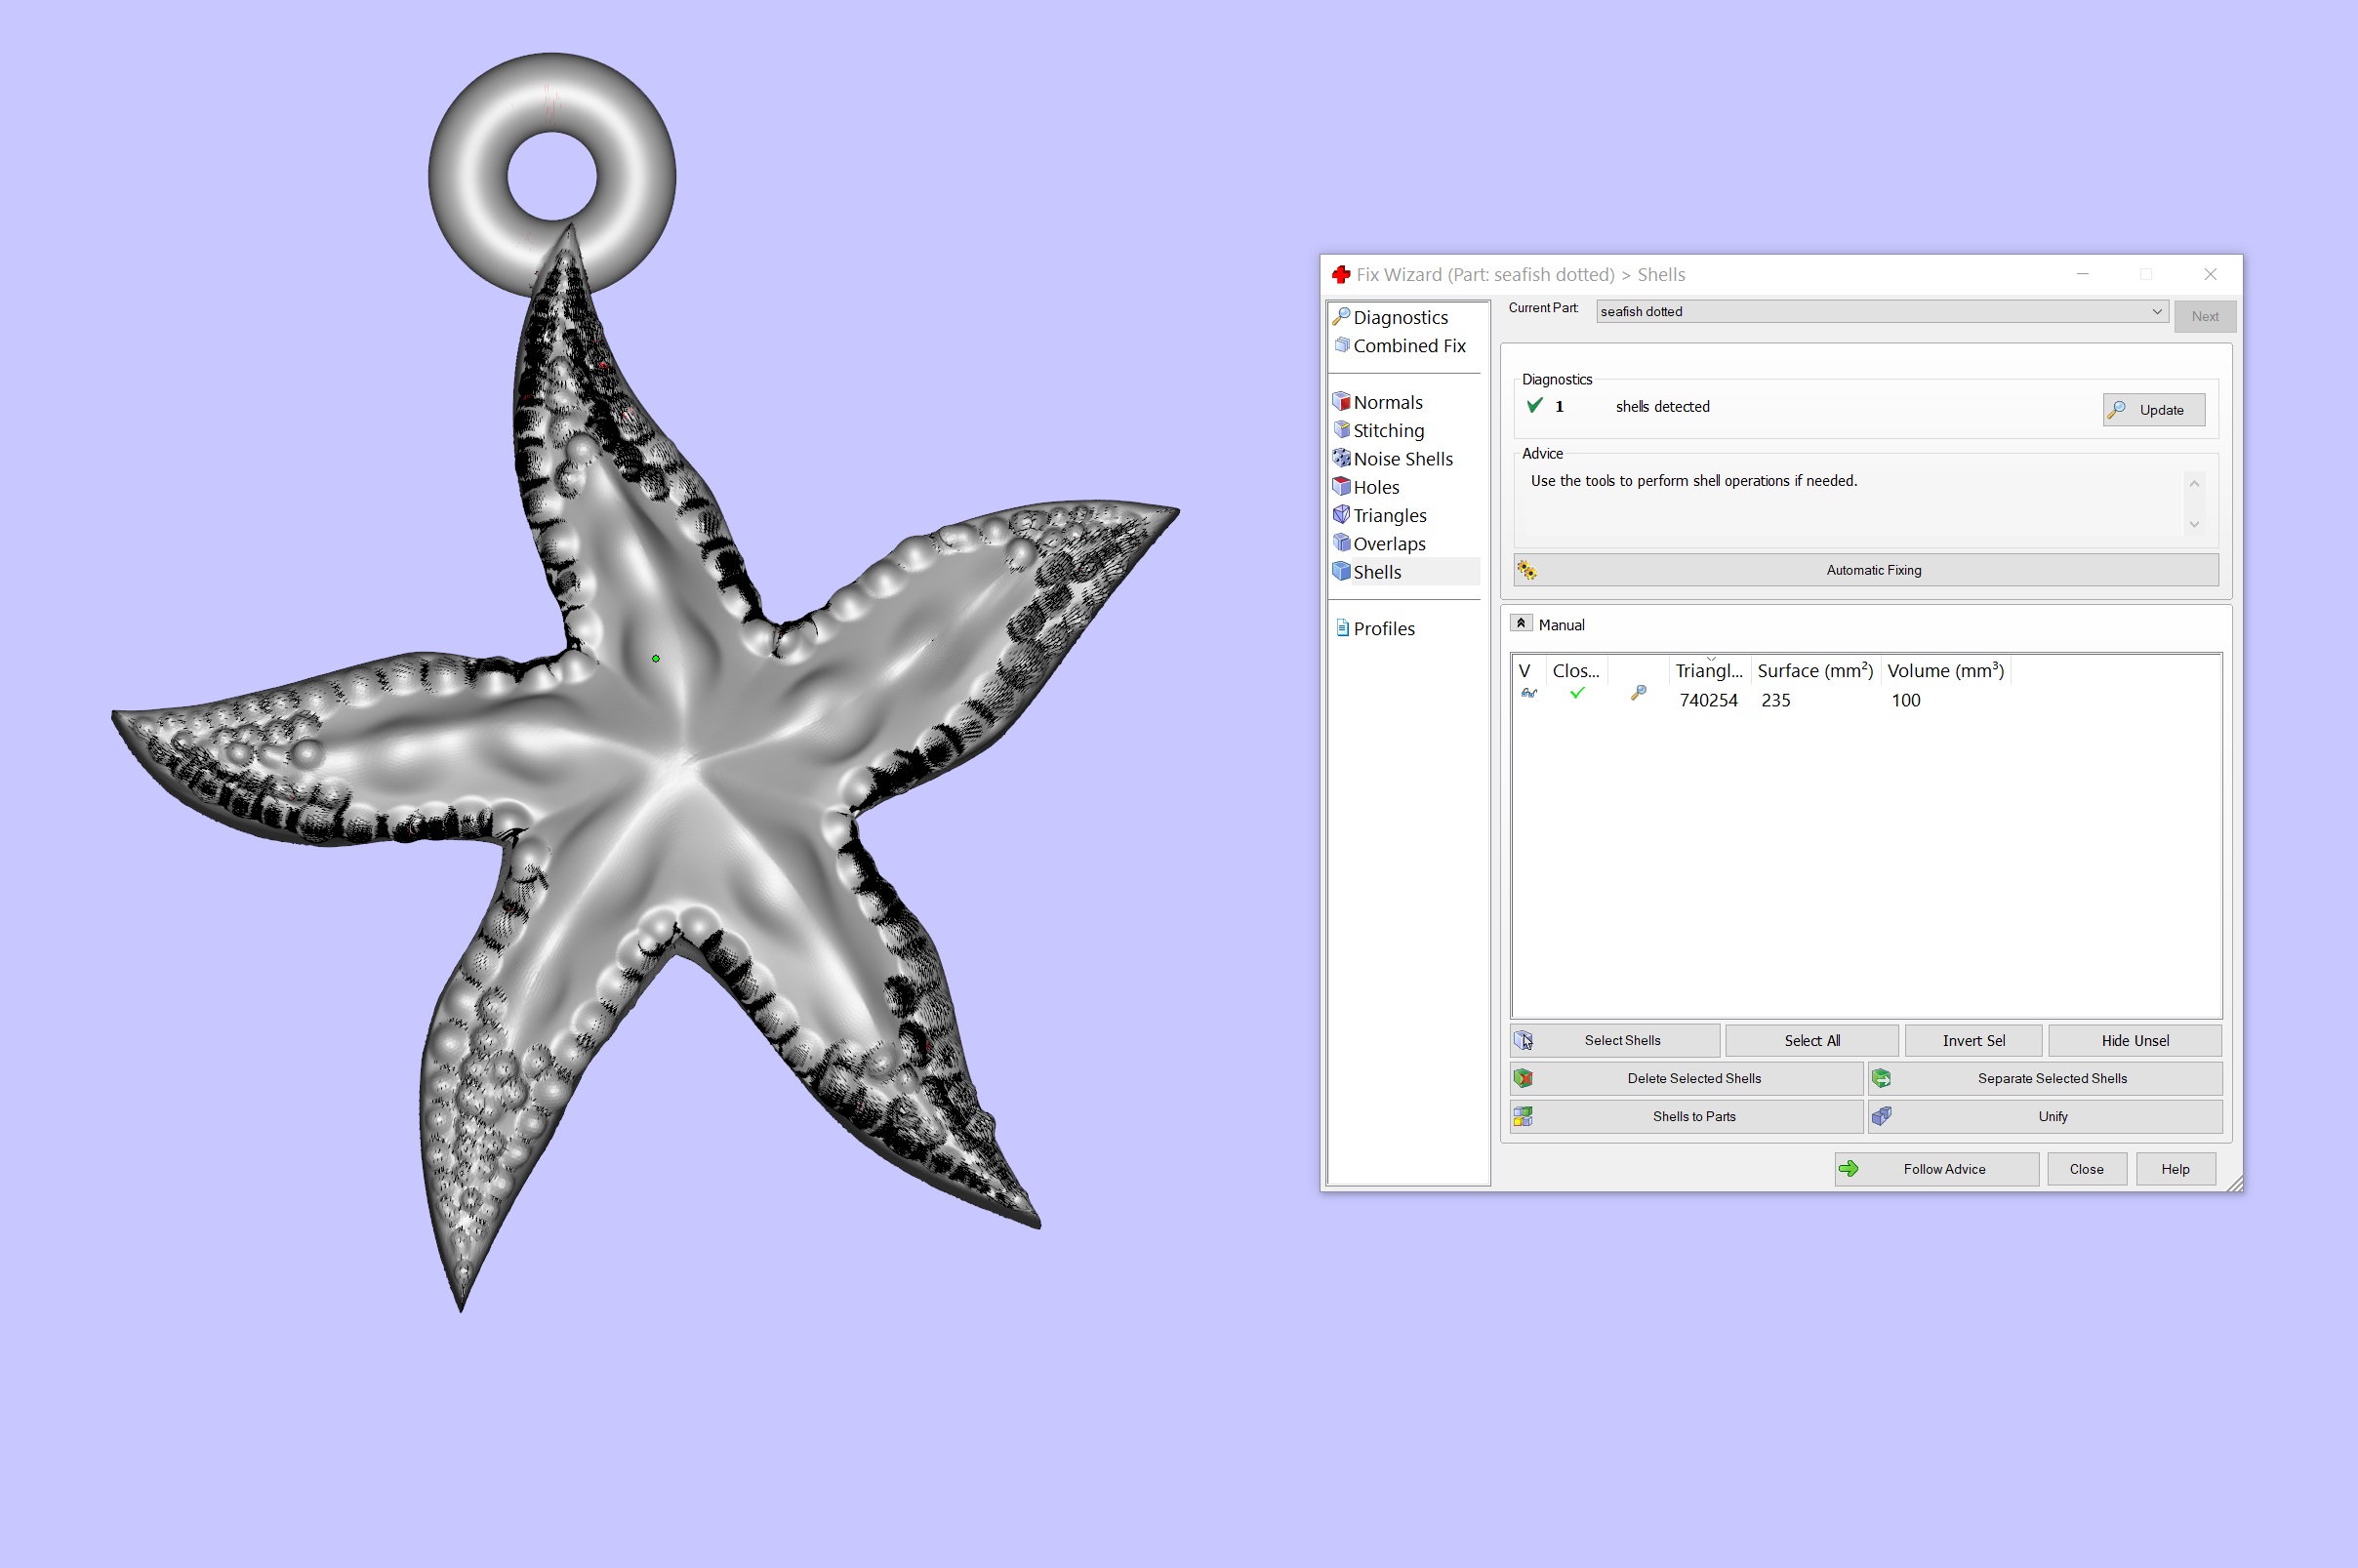Viewport: 2358px width, 1568px height.
Task: Open the Noise Shells tool
Action: pos(1402,459)
